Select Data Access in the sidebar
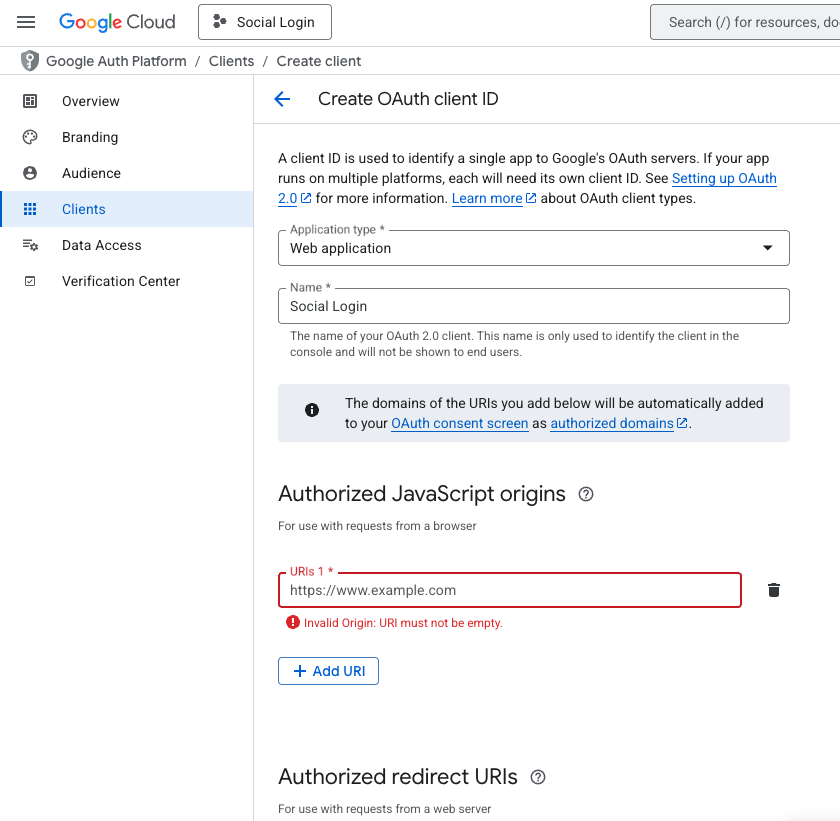Image resolution: width=840 pixels, height=821 pixels. point(101,245)
